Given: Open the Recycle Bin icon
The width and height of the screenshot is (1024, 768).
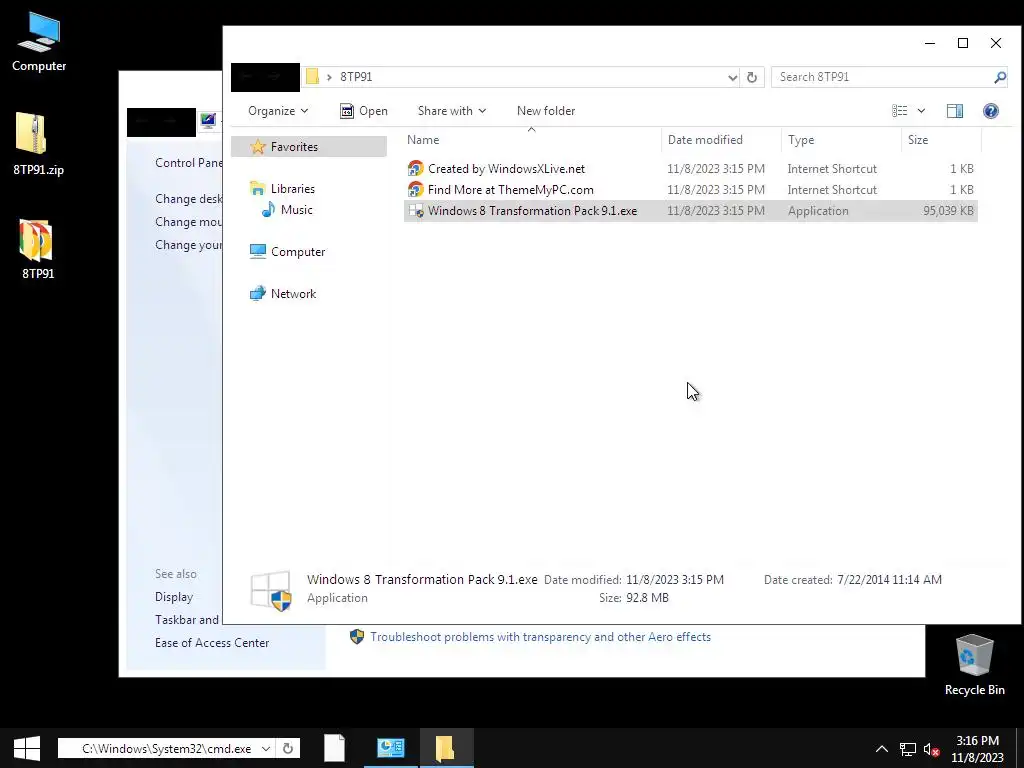Looking at the screenshot, I should (x=974, y=664).
